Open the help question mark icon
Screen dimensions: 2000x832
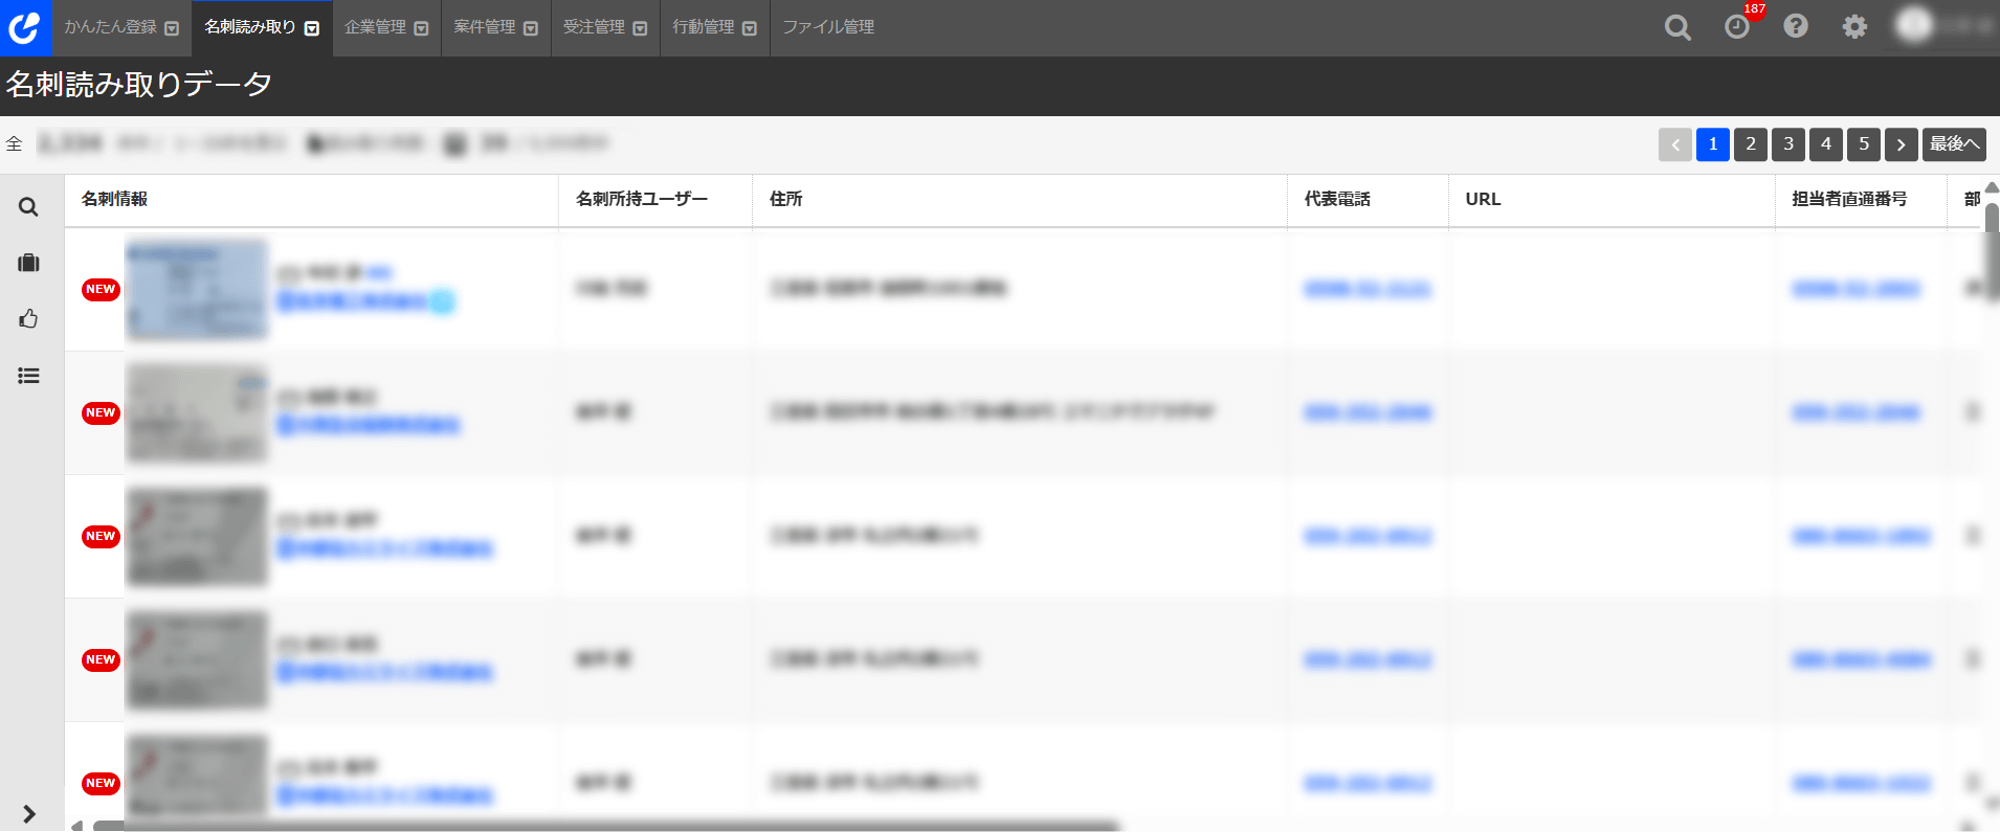pyautogui.click(x=1795, y=26)
